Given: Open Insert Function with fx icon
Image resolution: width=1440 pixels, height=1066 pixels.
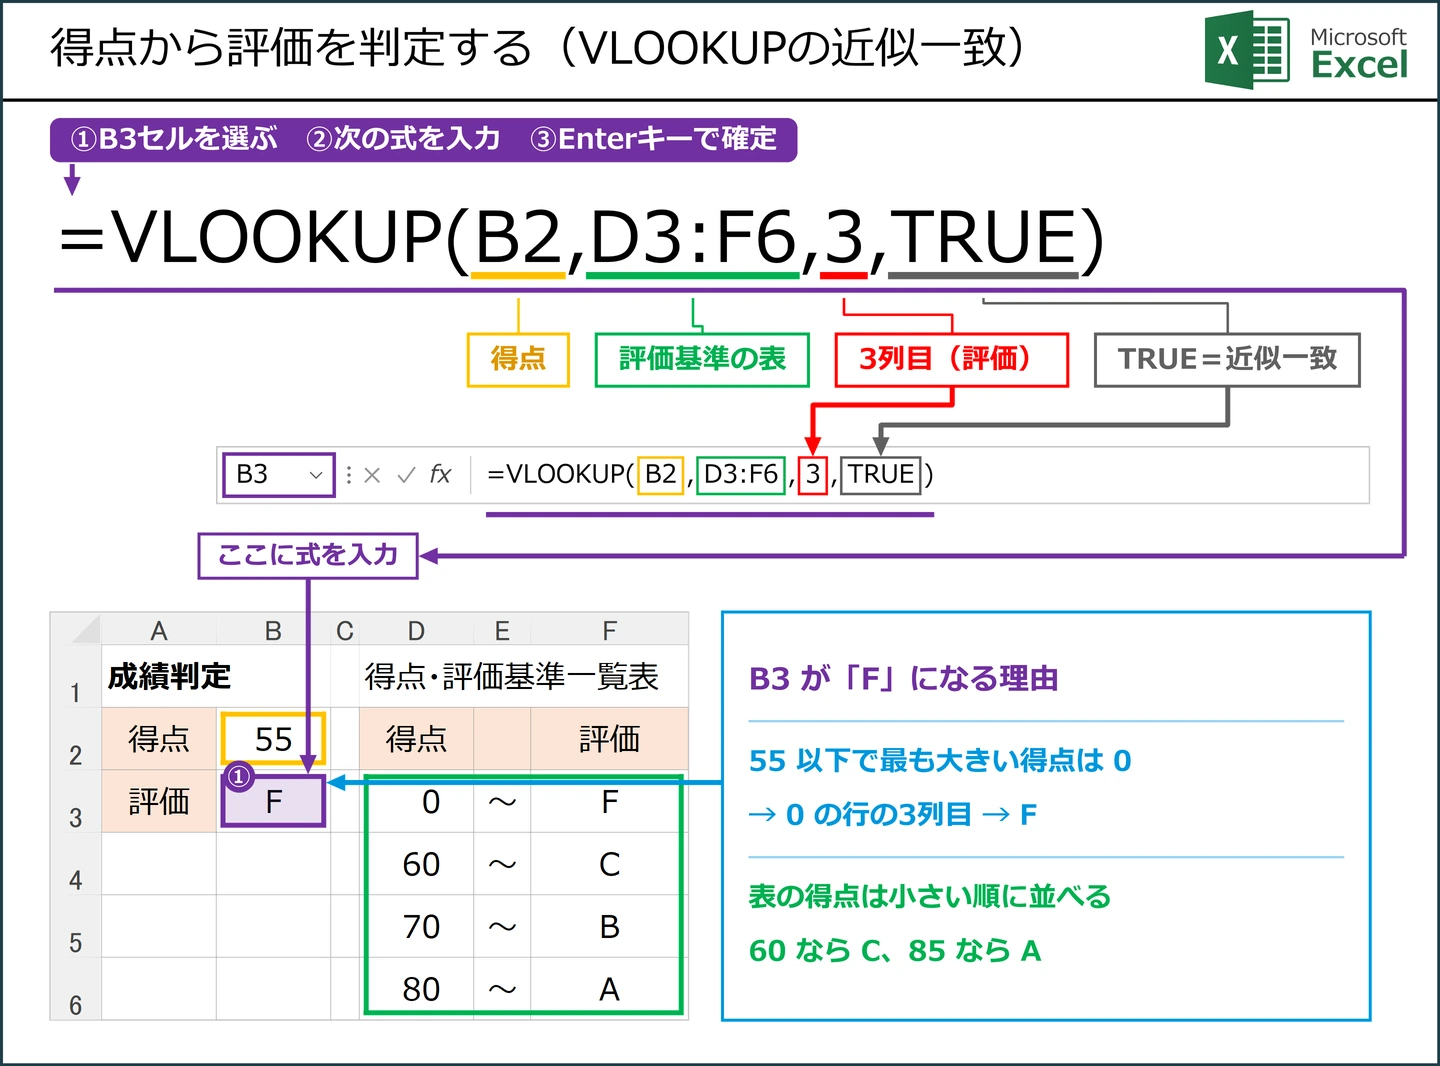Looking at the screenshot, I should pyautogui.click(x=441, y=474).
